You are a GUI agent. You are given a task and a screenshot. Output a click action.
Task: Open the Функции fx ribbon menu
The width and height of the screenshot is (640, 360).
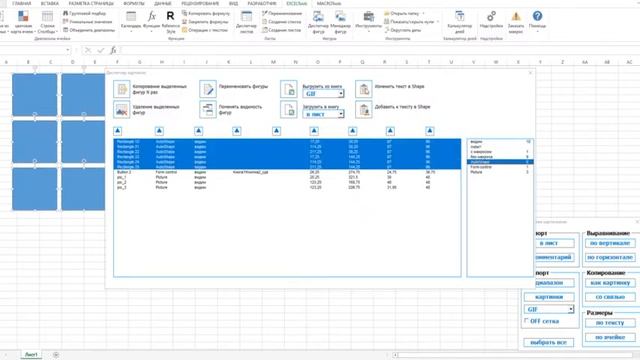tap(152, 21)
